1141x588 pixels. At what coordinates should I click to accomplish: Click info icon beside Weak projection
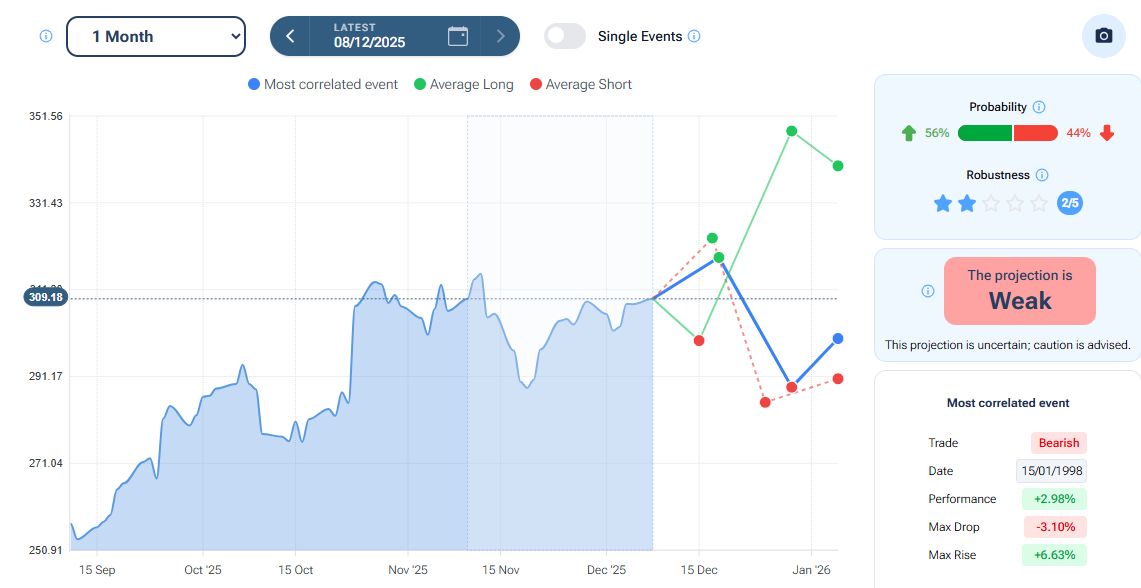click(x=927, y=291)
